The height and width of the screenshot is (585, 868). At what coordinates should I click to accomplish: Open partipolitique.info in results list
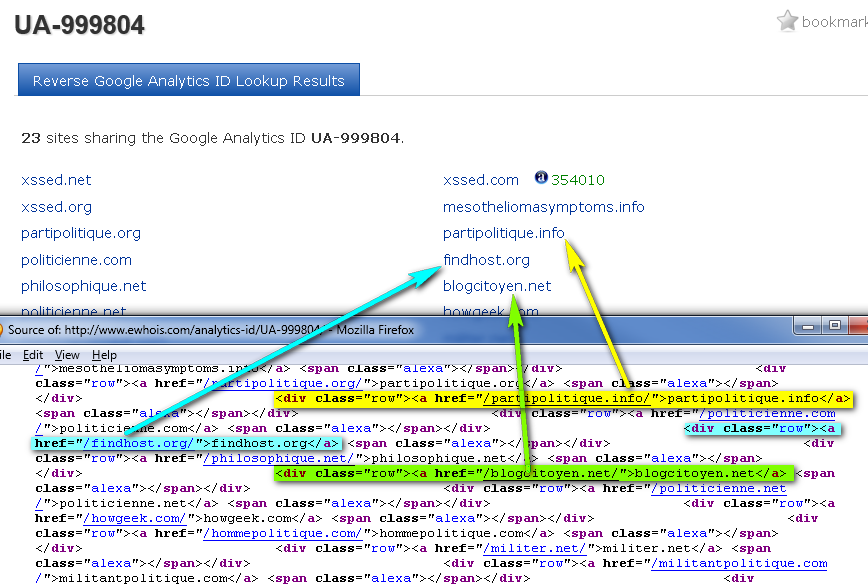tap(503, 233)
